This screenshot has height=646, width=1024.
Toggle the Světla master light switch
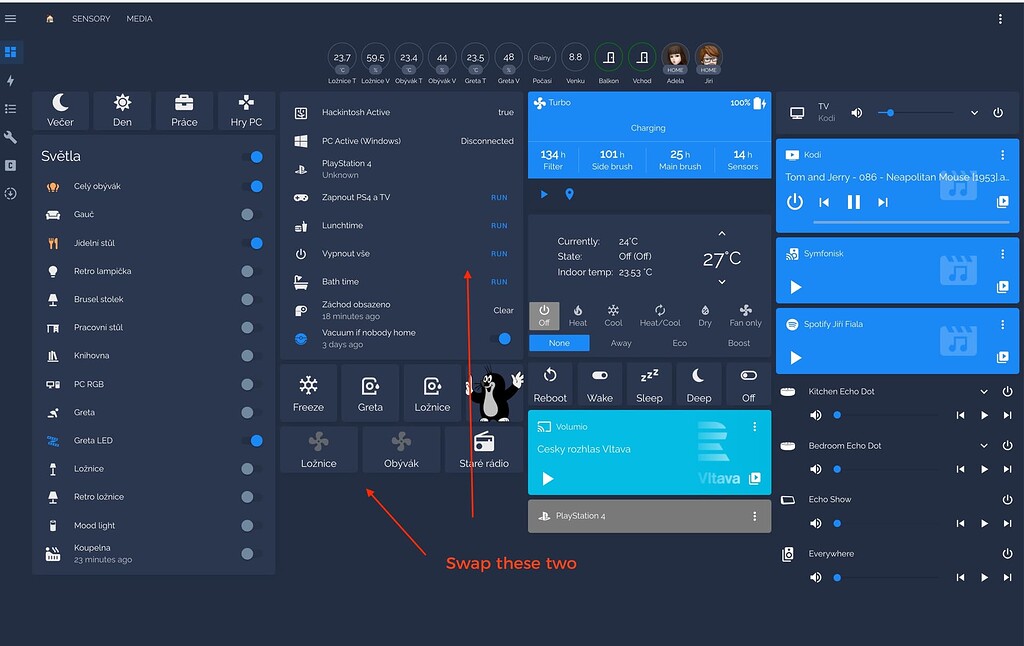256,156
